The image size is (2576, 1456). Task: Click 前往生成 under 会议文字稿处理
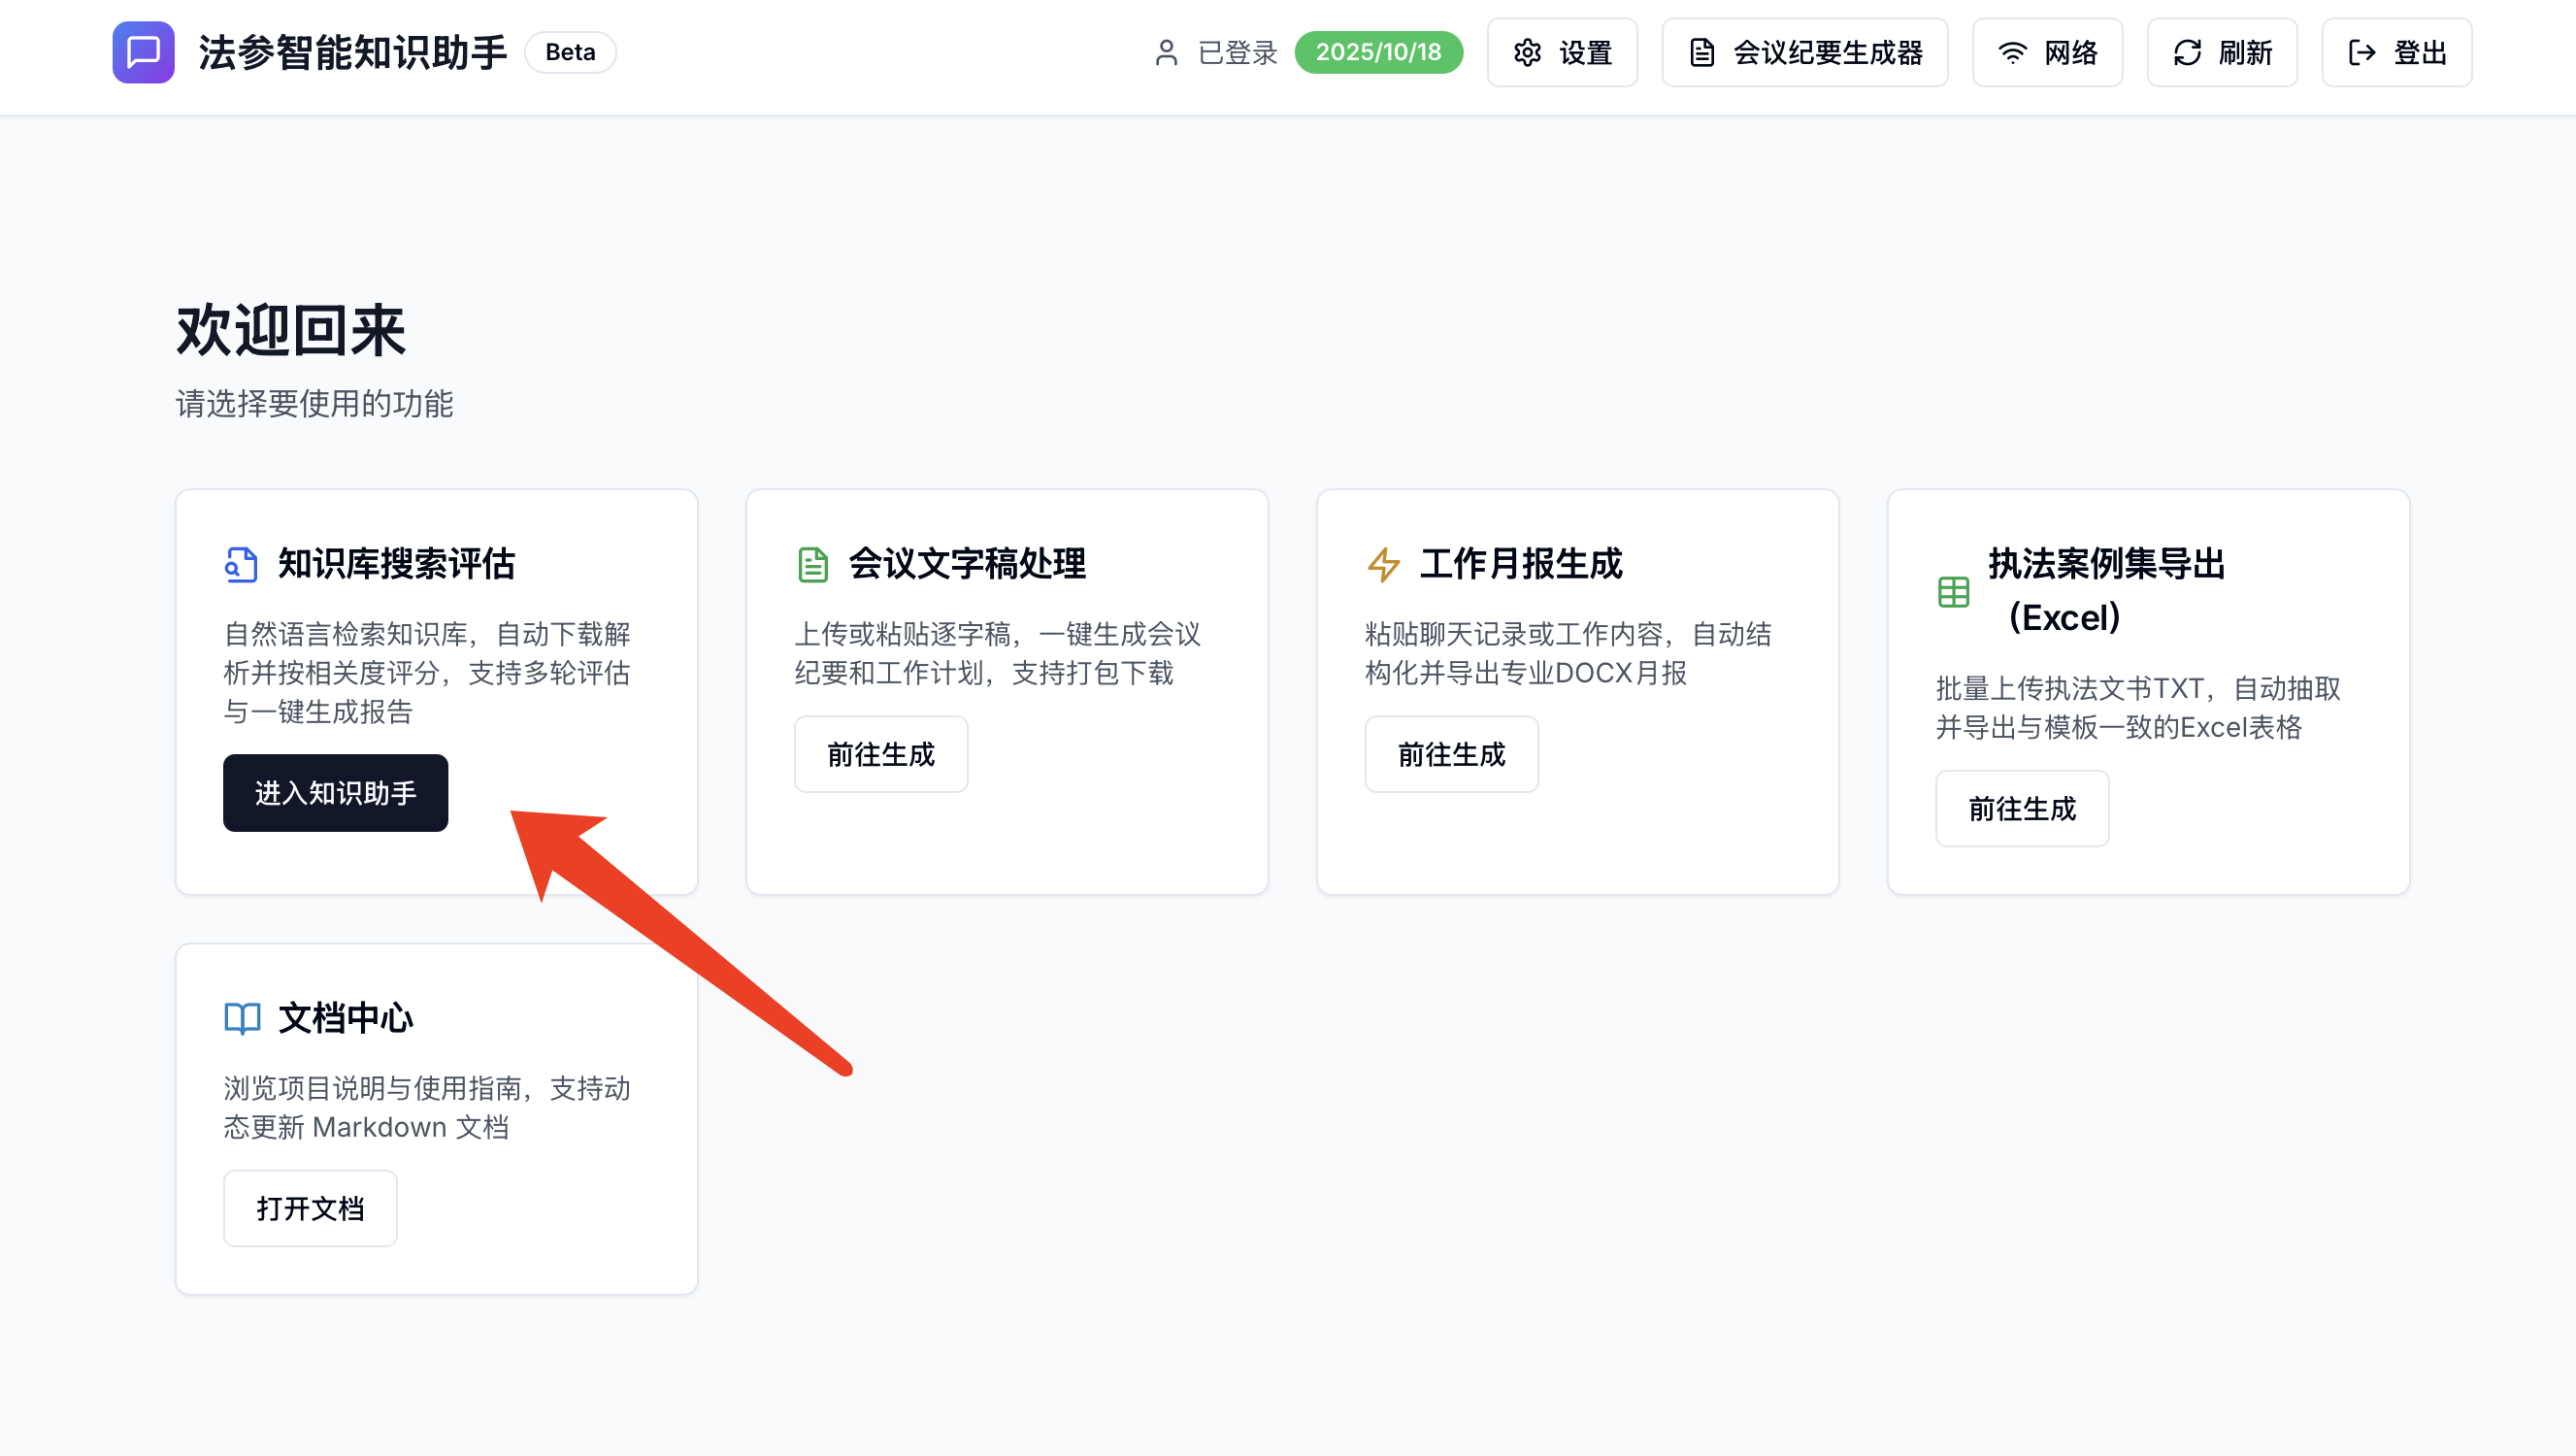(880, 754)
